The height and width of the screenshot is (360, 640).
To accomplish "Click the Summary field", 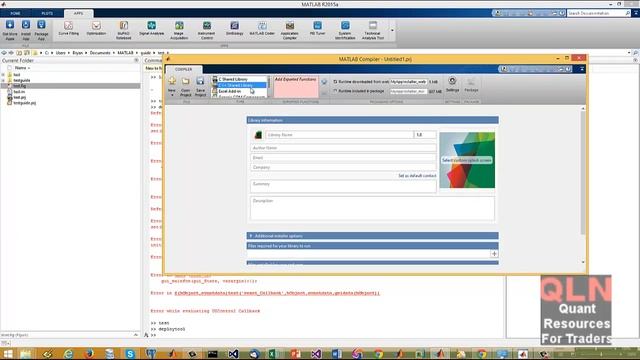I will click(343, 186).
